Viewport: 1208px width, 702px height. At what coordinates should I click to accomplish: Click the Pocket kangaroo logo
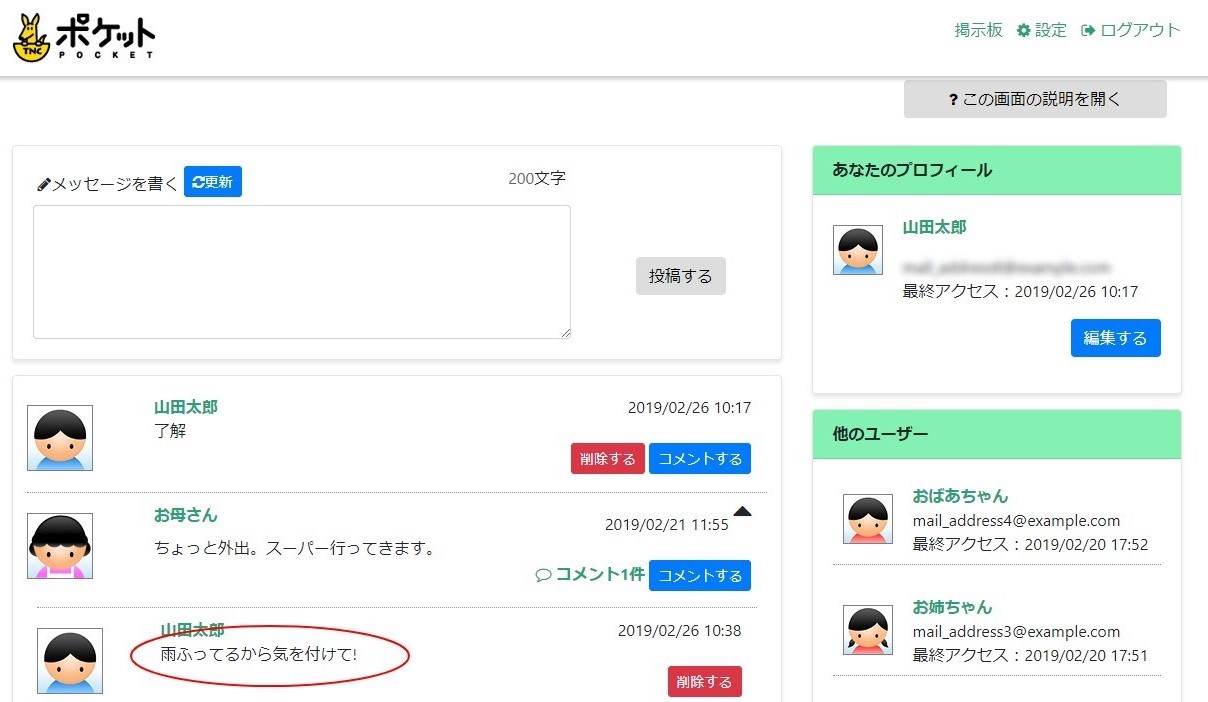click(33, 35)
